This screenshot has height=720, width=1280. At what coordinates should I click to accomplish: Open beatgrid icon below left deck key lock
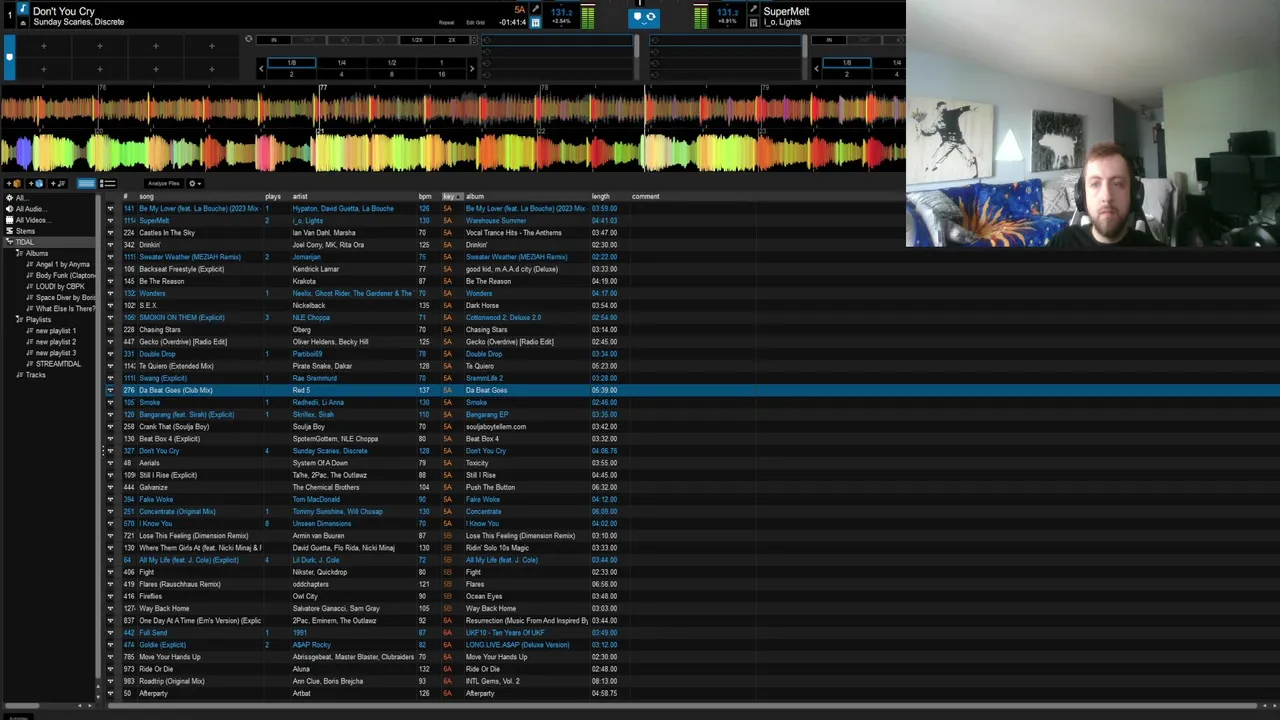point(536,22)
